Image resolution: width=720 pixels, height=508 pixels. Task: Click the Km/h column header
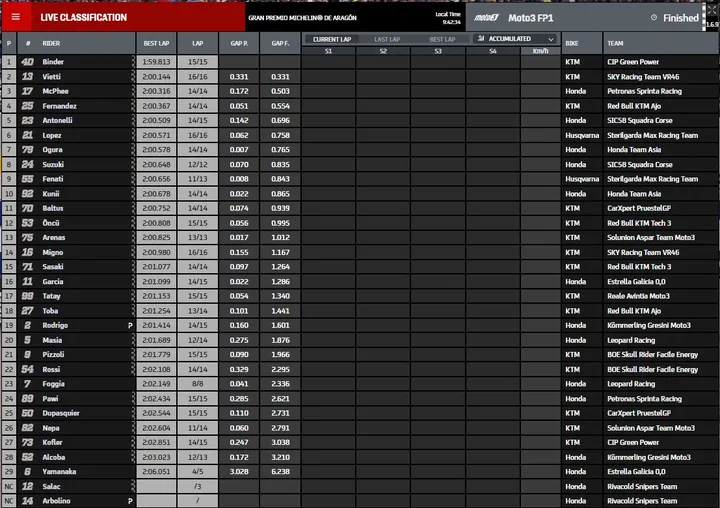click(540, 51)
